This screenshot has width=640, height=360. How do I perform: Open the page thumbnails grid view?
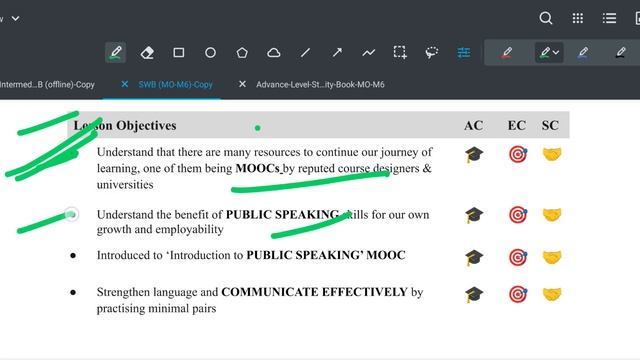point(578,18)
